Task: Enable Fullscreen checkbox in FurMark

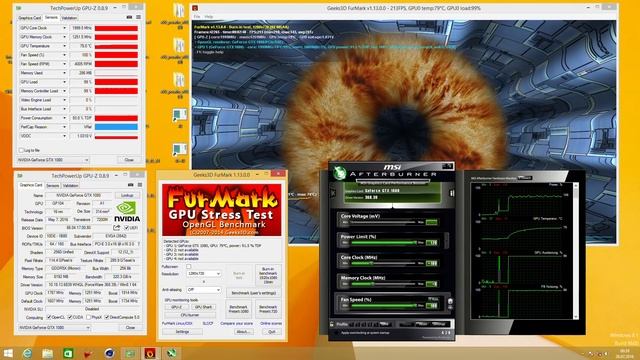Action: coord(189,267)
